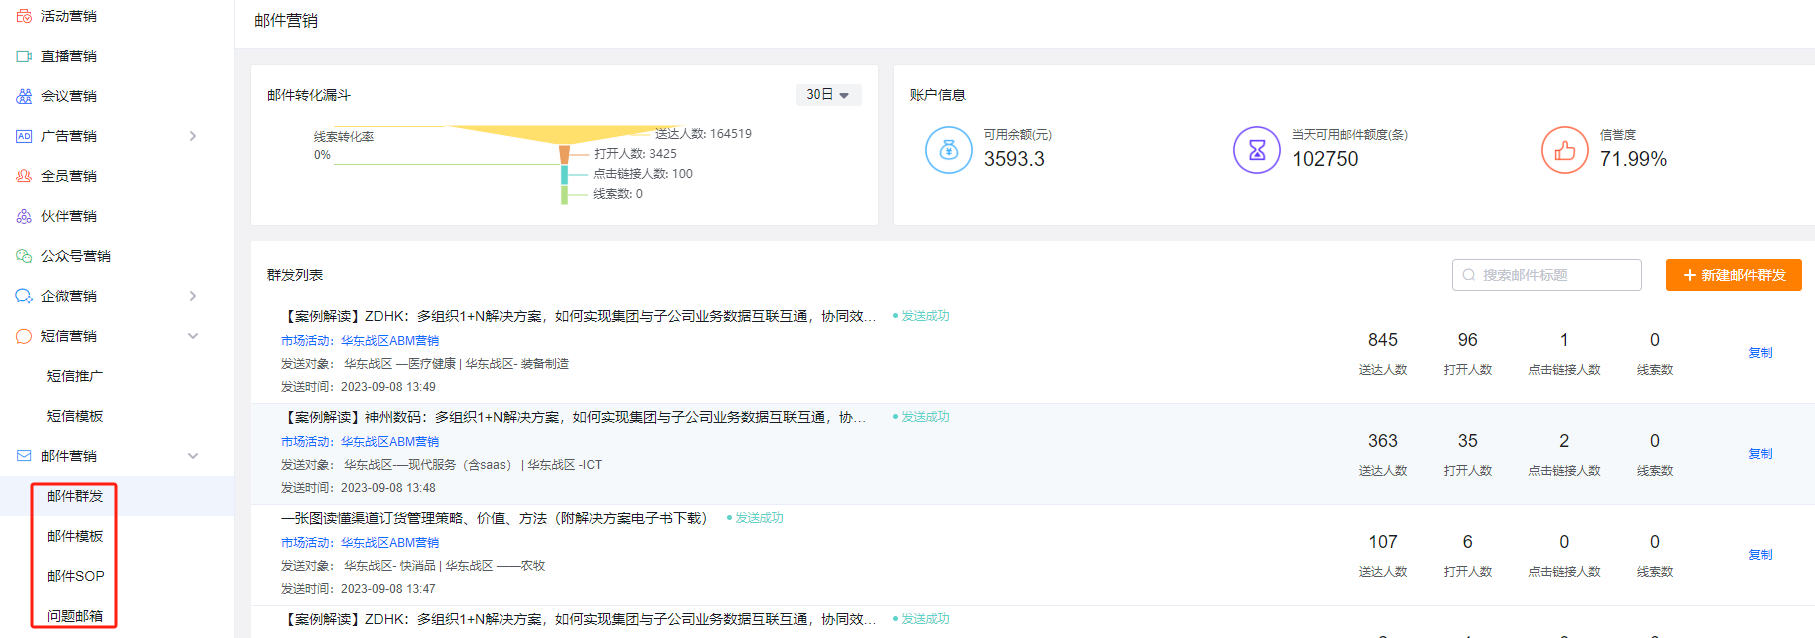Open 华东战区ABM营销 link in 一张图读懂 row
1815x638 pixels.
(x=390, y=543)
